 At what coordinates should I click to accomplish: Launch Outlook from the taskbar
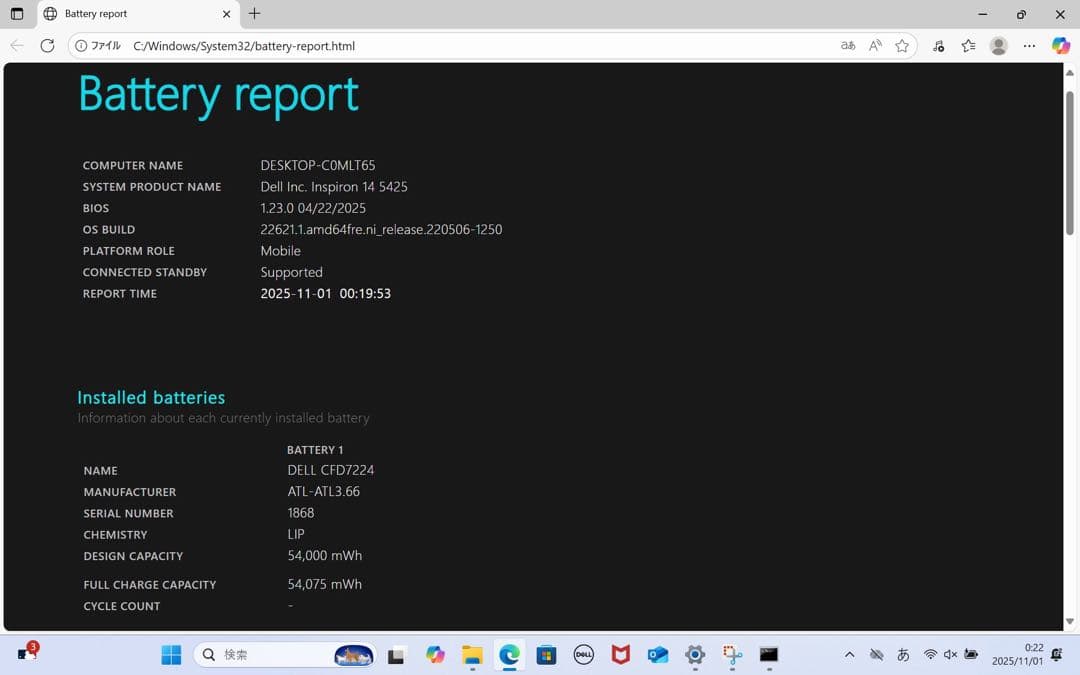[657, 655]
